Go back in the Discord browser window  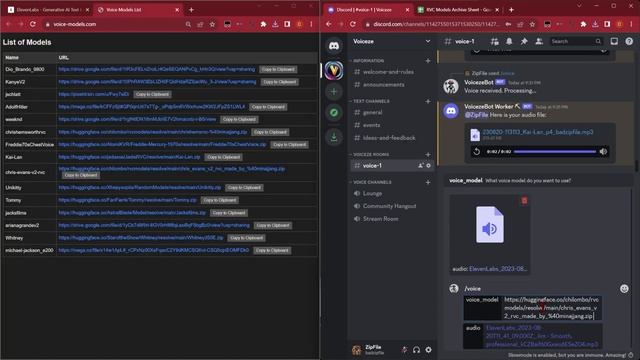tap(329, 24)
